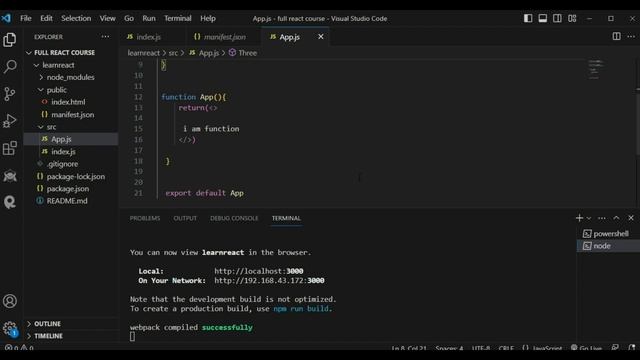Screen dimensions: 640x360
Task: Click the Accounts icon in activity bar
Action: tap(10, 301)
